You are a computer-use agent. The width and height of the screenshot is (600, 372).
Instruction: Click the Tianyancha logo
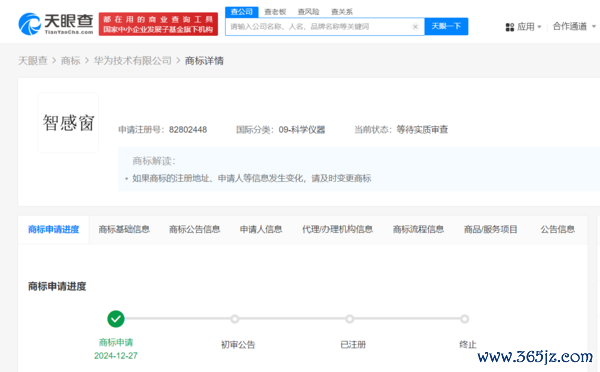point(56,24)
